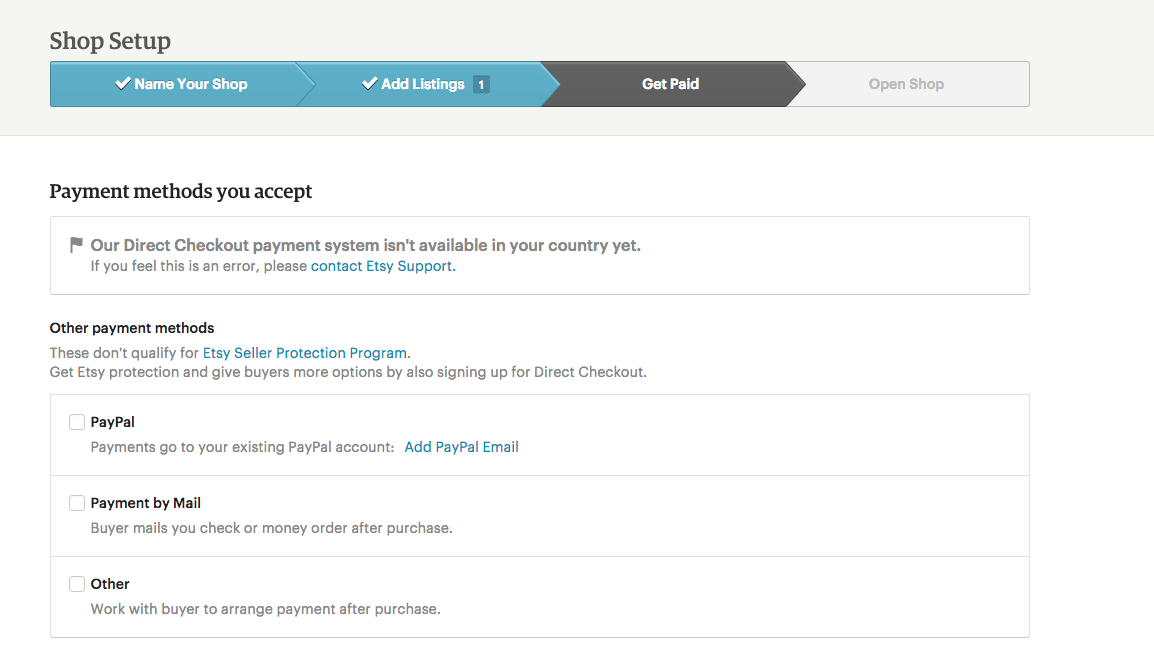The width and height of the screenshot is (1154, 650).
Task: Click the listings count badge showing 1
Action: pos(481,85)
